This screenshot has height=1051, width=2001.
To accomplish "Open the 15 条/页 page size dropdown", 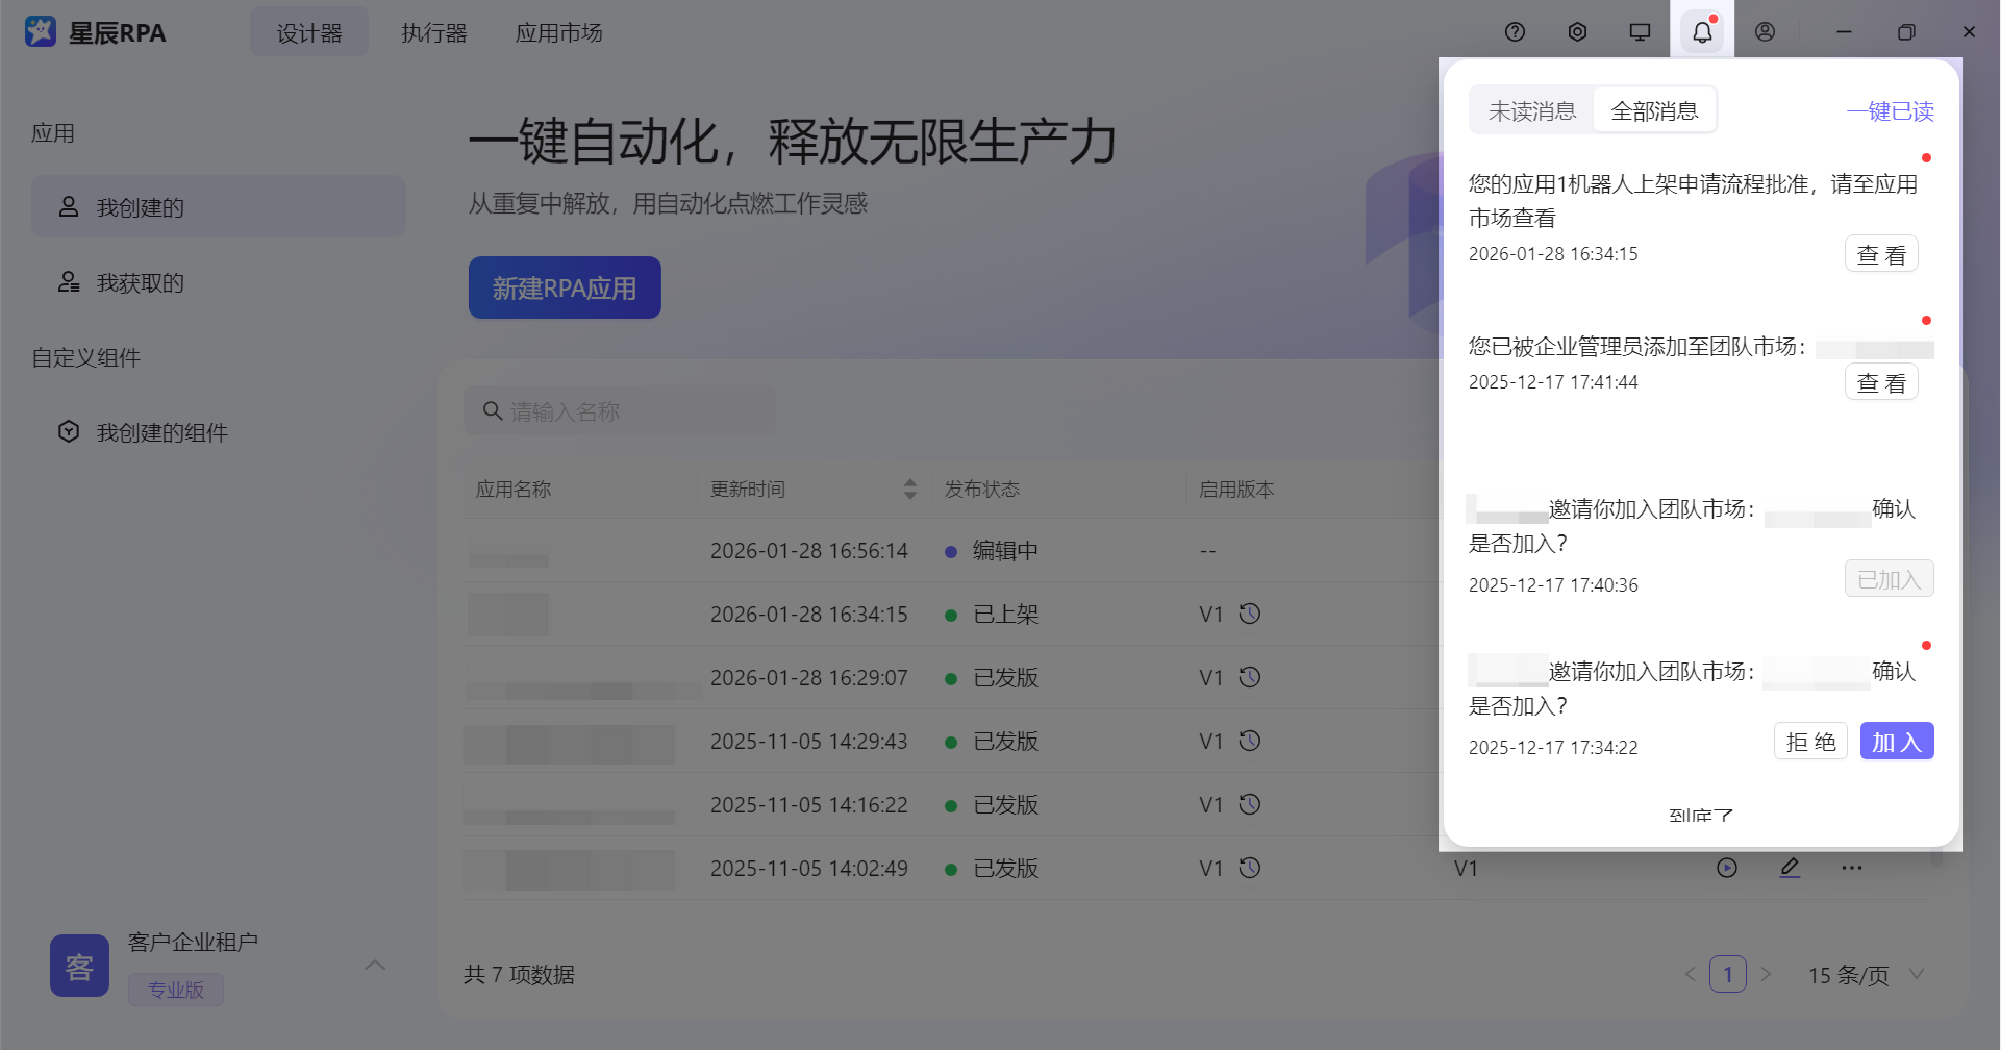I will click(x=1865, y=975).
